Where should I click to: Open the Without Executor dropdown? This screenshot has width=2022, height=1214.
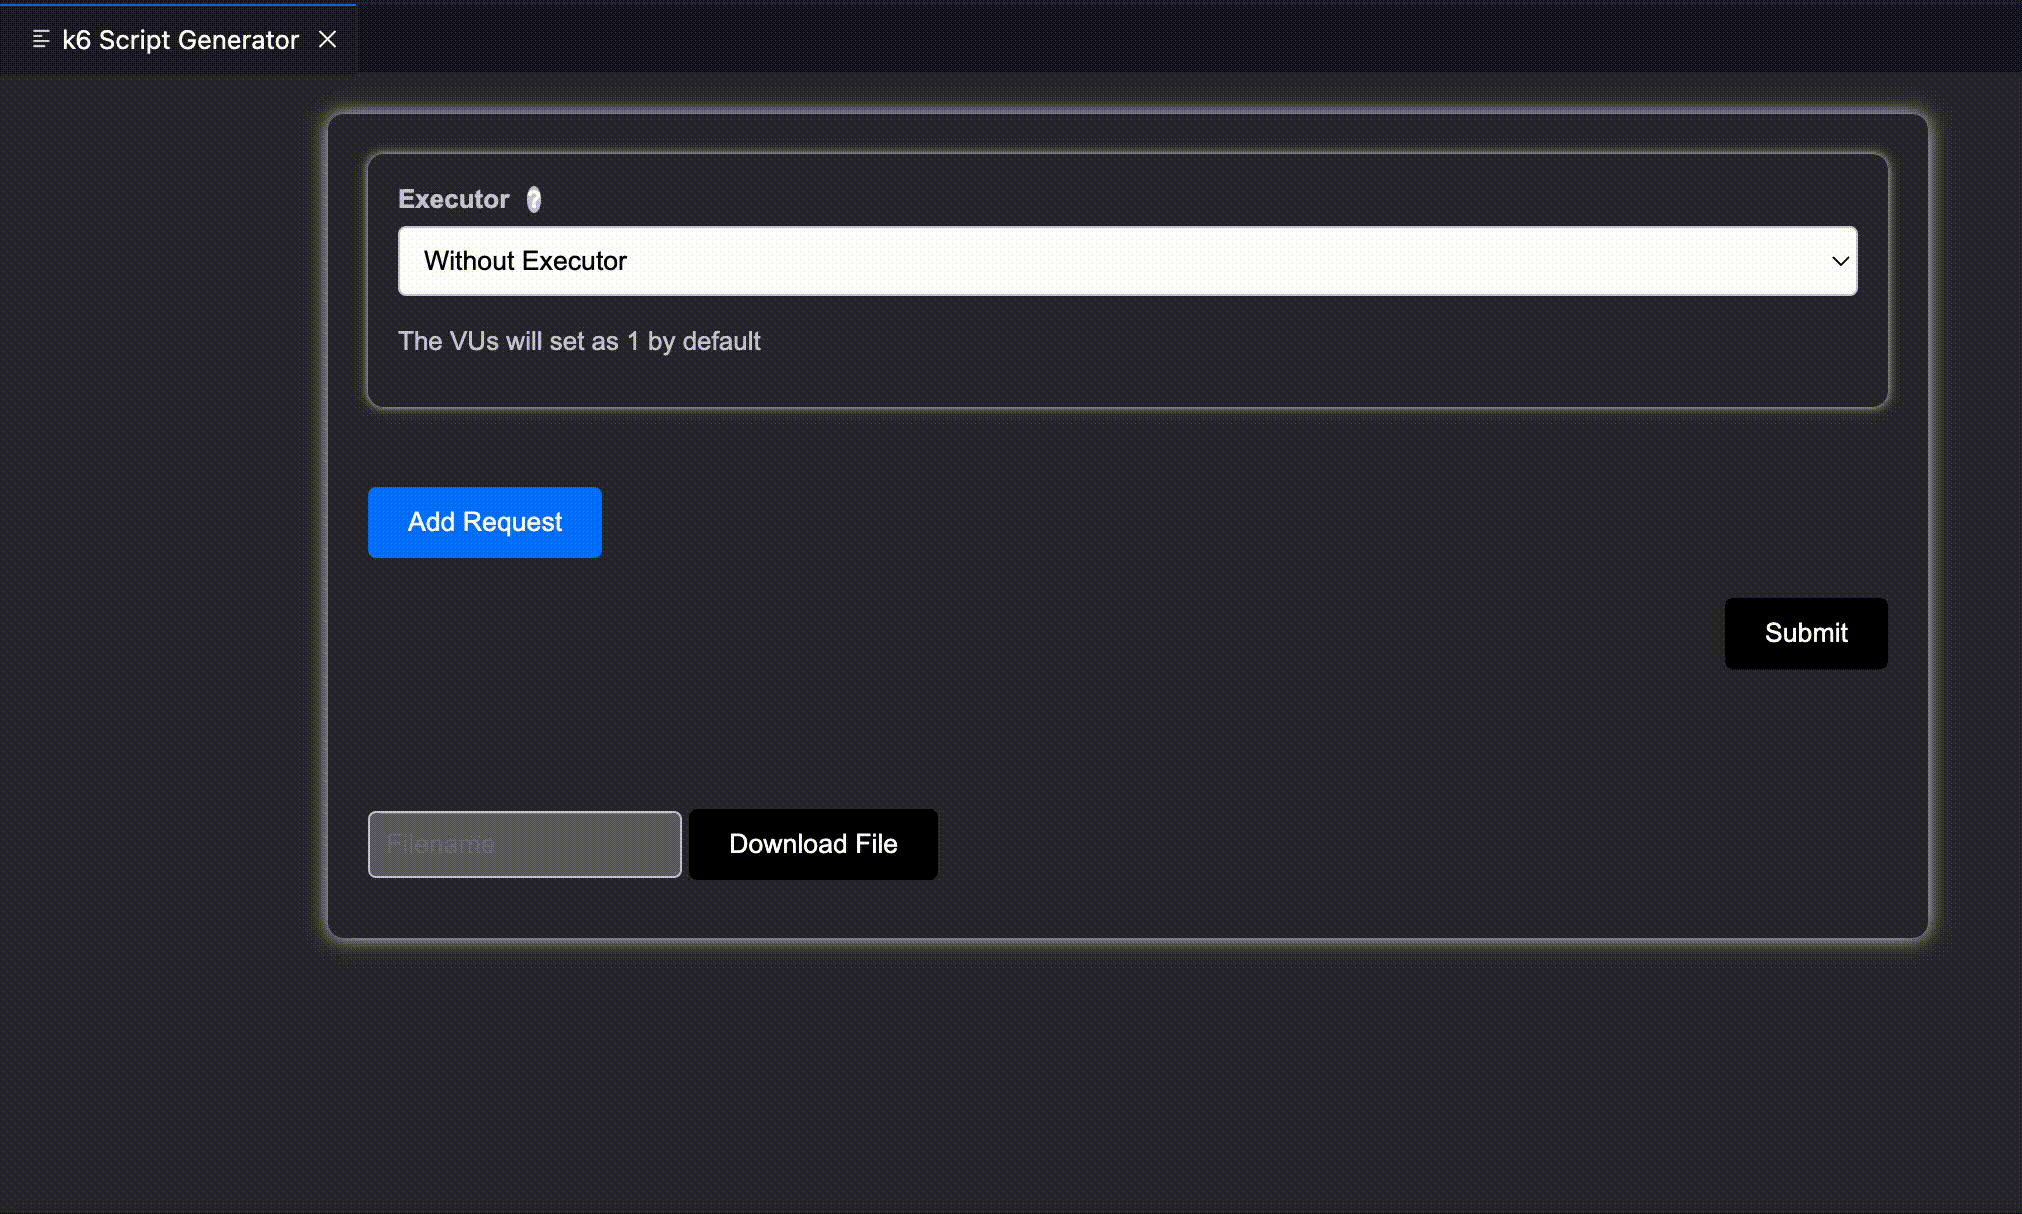tap(1127, 261)
